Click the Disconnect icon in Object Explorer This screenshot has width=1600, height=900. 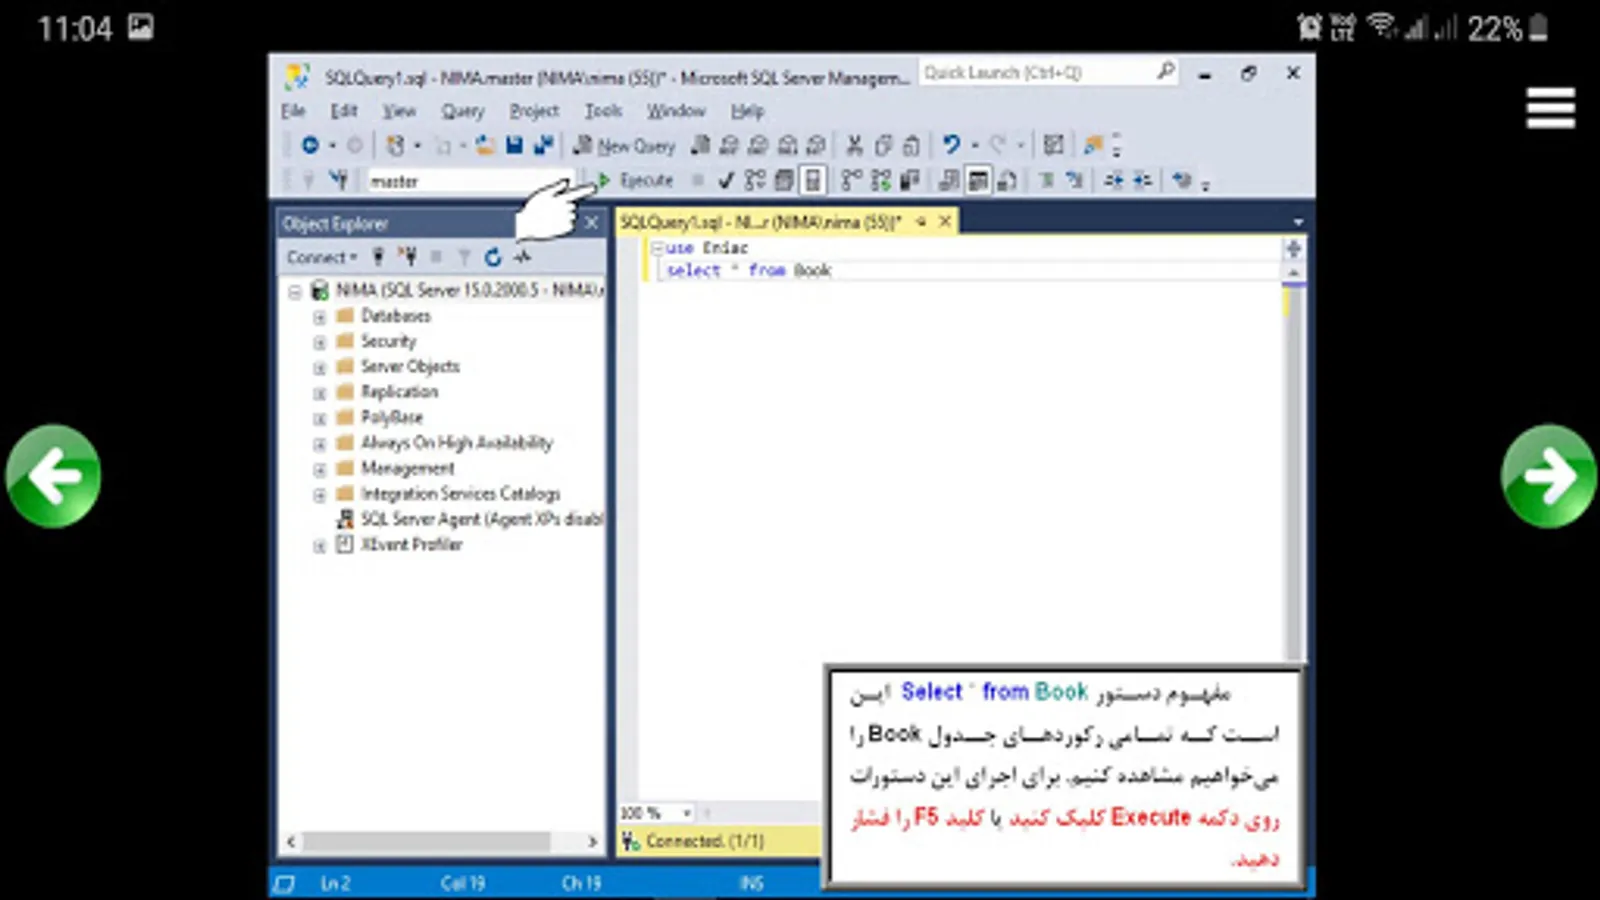[407, 257]
